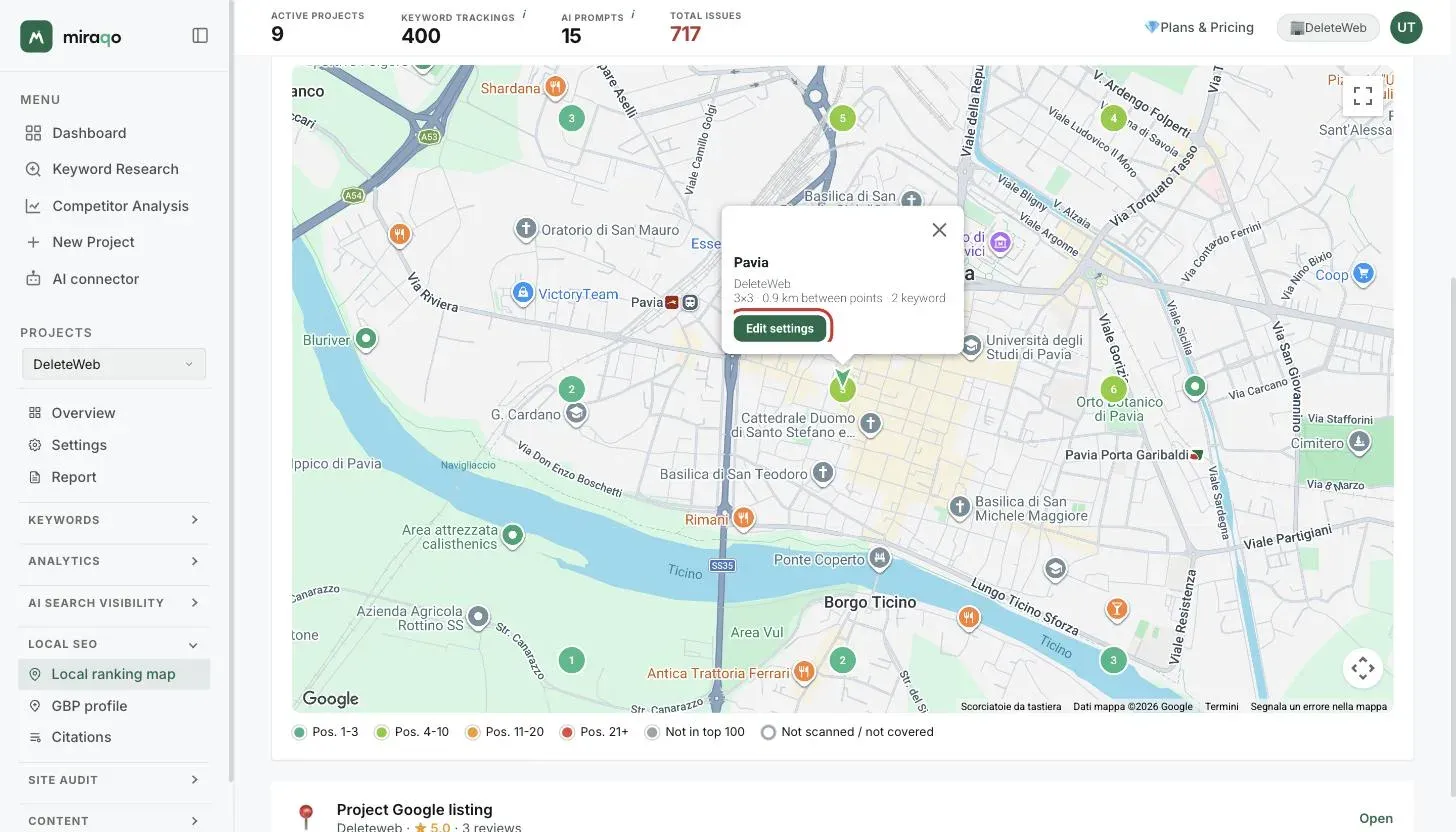Click Università degli Studi di Pavia marker
The width and height of the screenshot is (1456, 832).
tap(971, 346)
